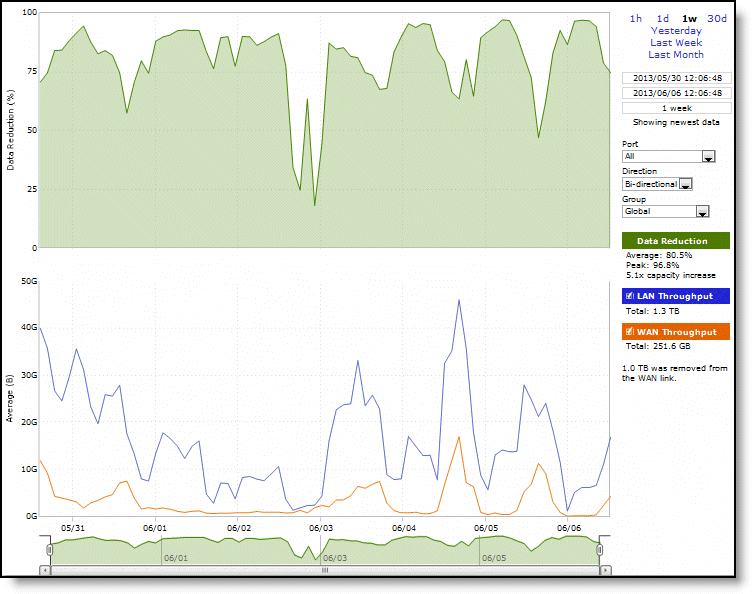Select the 1d time range

click(663, 18)
